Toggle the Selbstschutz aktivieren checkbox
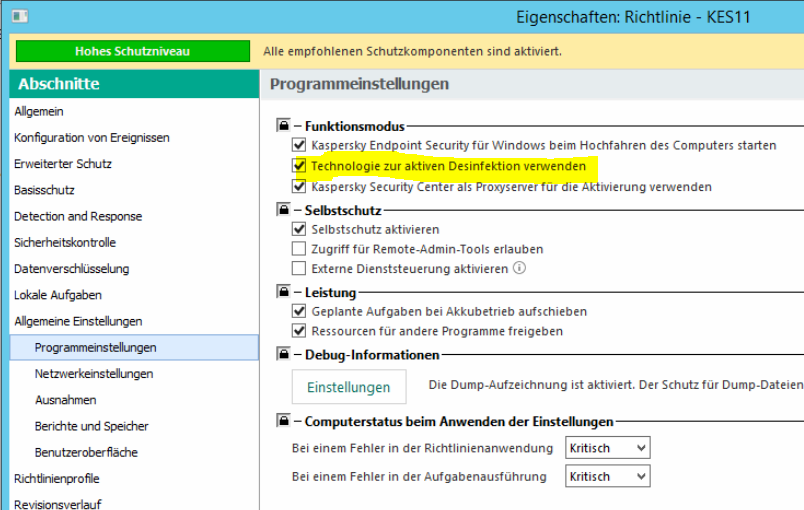The height and width of the screenshot is (510, 804). coord(299,229)
